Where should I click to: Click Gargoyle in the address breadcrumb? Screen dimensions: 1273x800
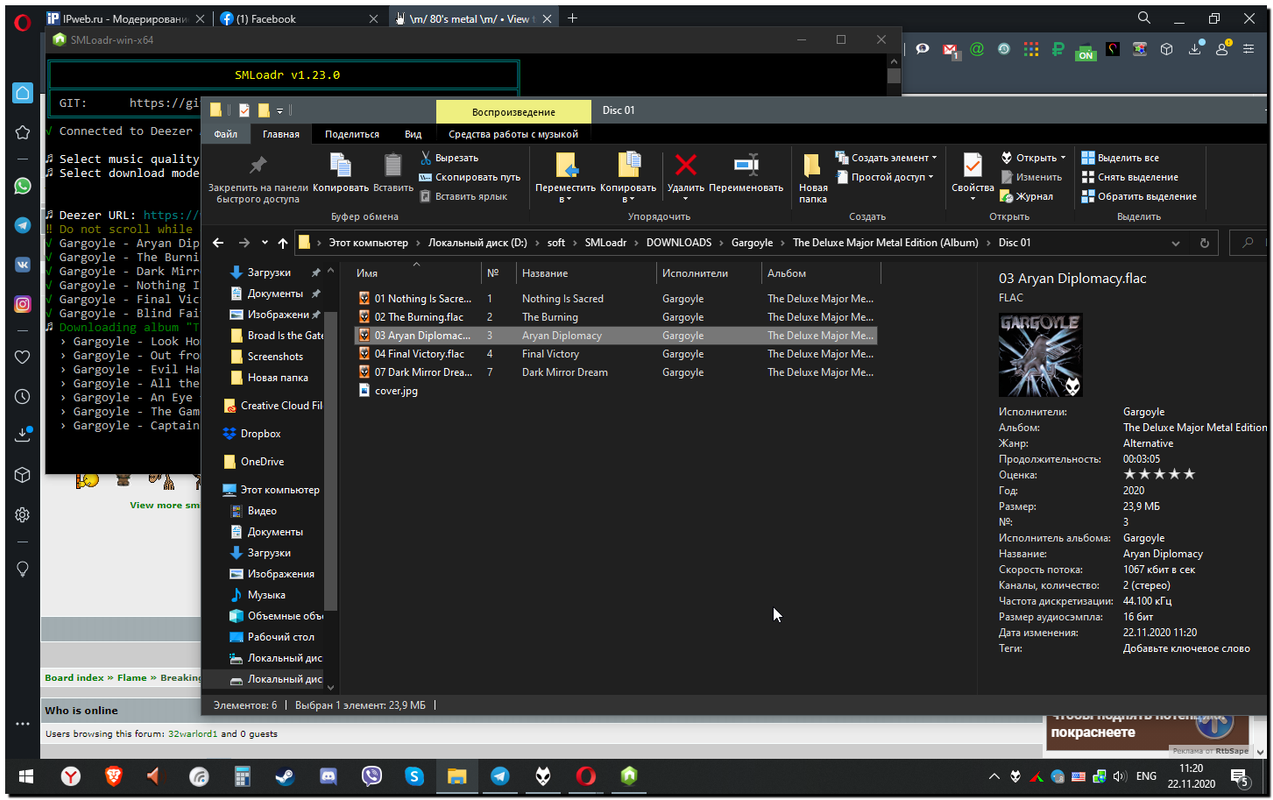[751, 242]
